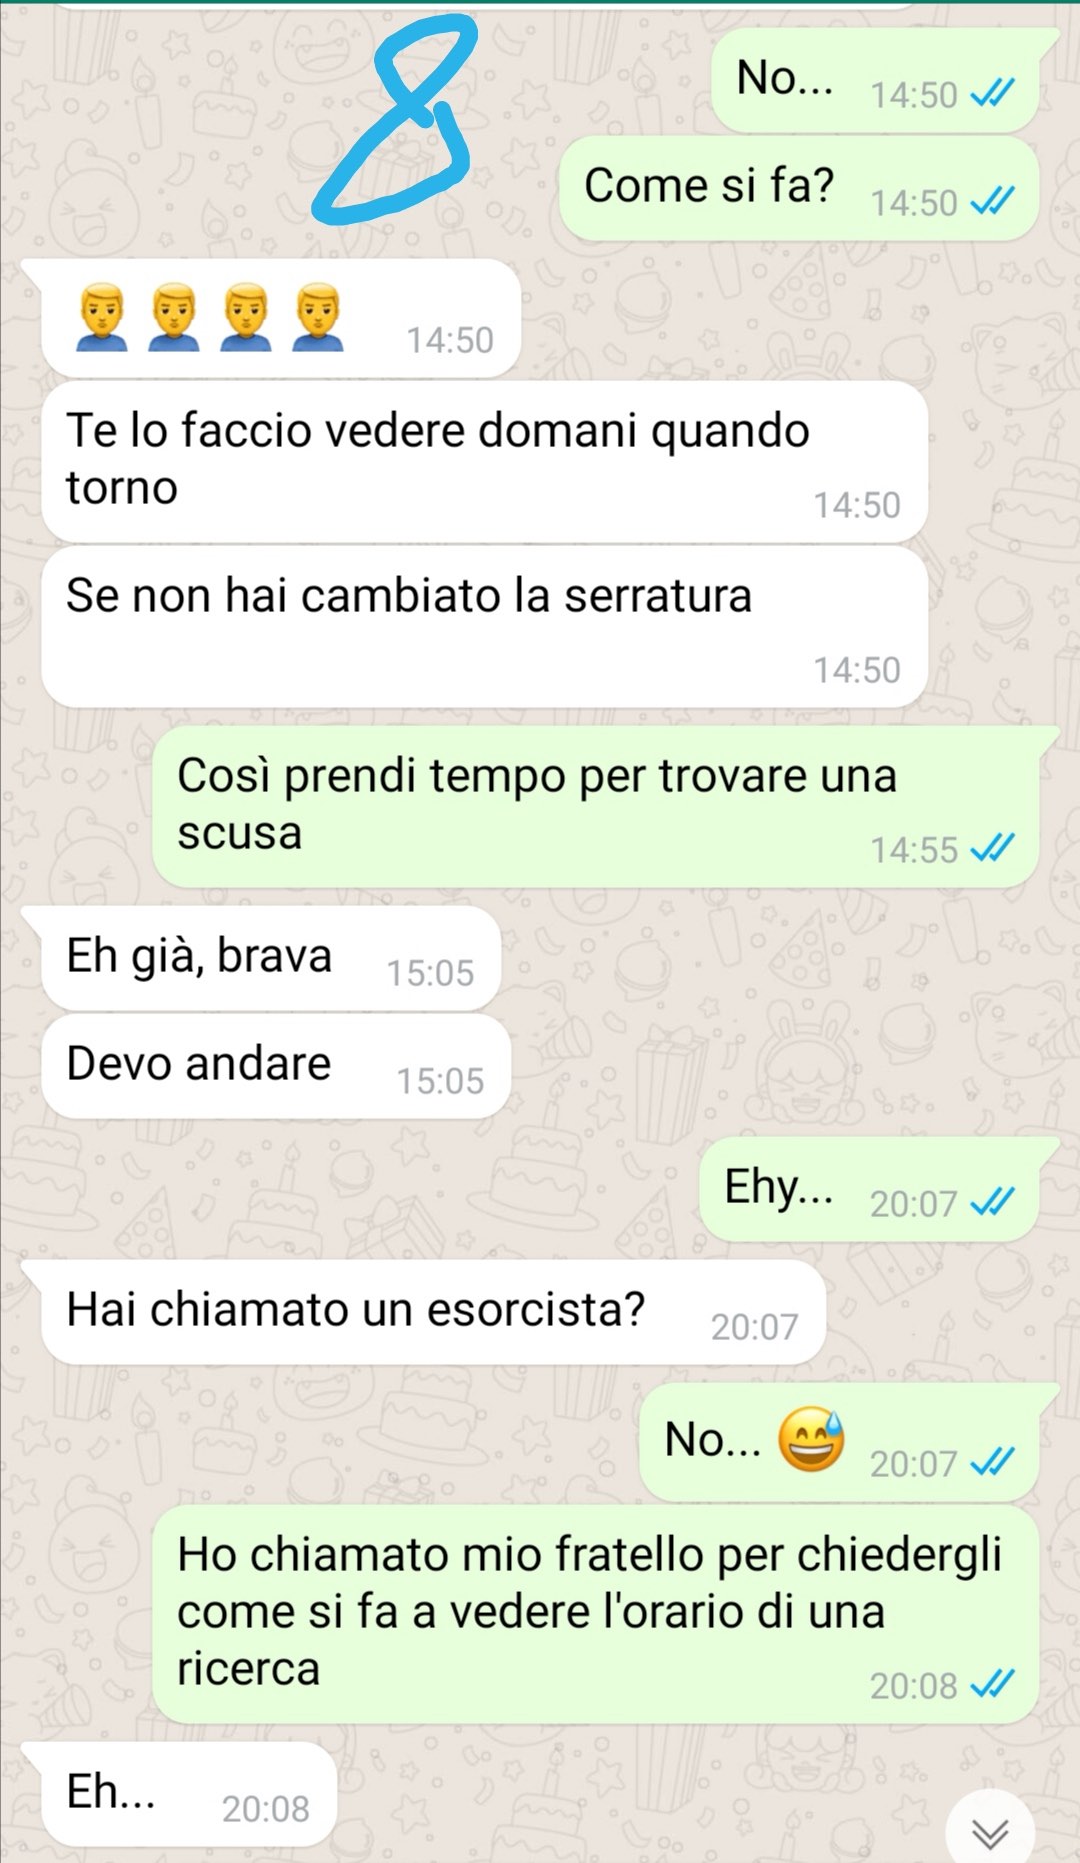Select the "Hai chiamato un esorcista?" message
Image resolution: width=1080 pixels, height=1863 pixels.
(x=433, y=1312)
